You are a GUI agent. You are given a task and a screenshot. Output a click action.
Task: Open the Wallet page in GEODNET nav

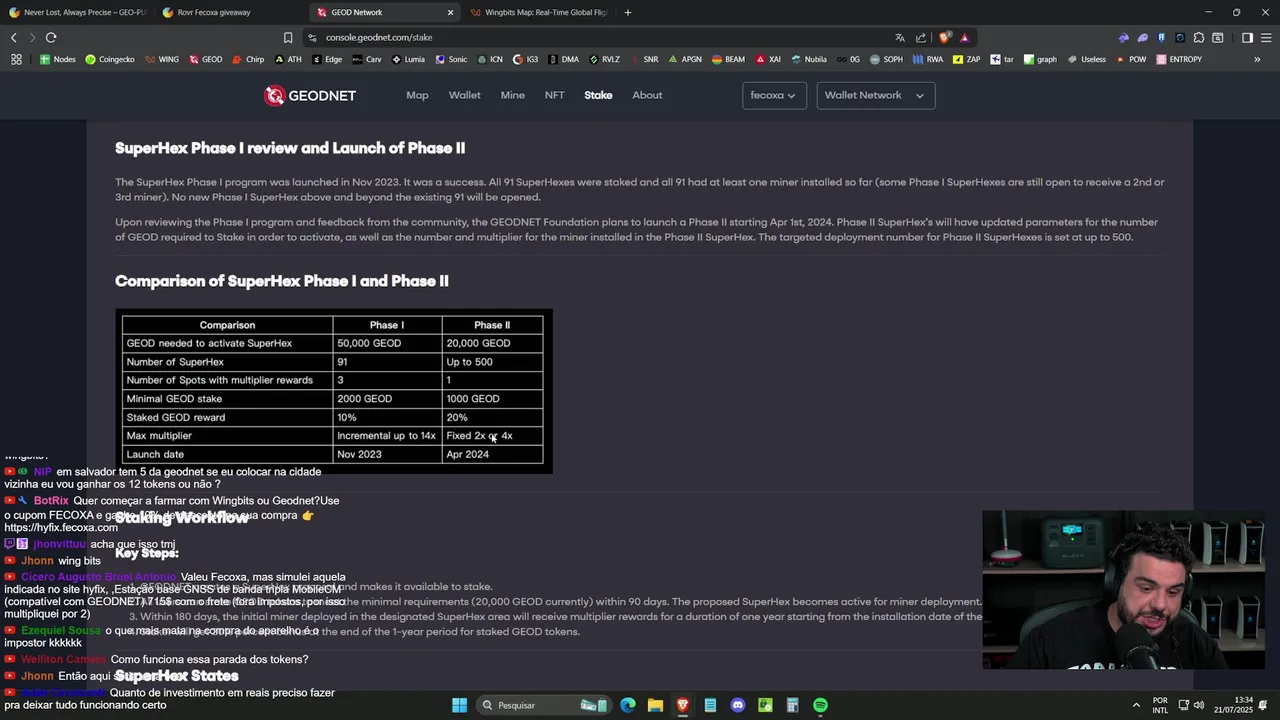464,95
